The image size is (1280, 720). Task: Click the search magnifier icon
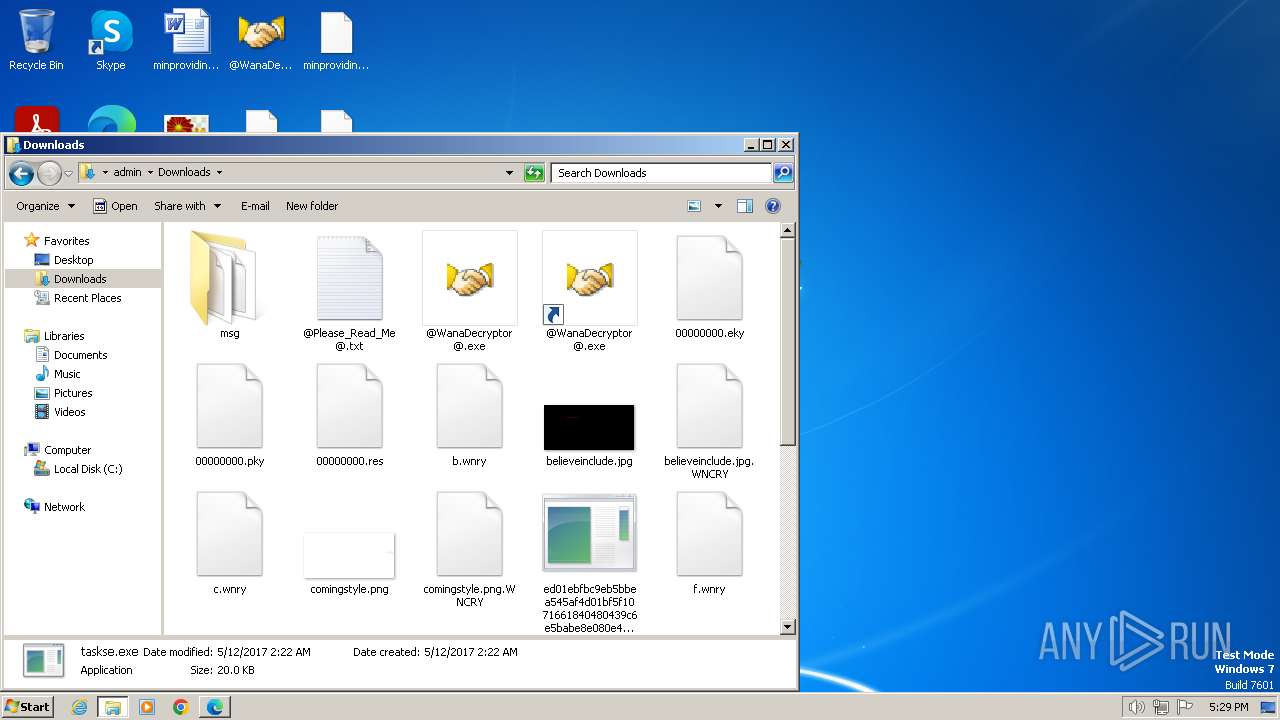(783, 172)
